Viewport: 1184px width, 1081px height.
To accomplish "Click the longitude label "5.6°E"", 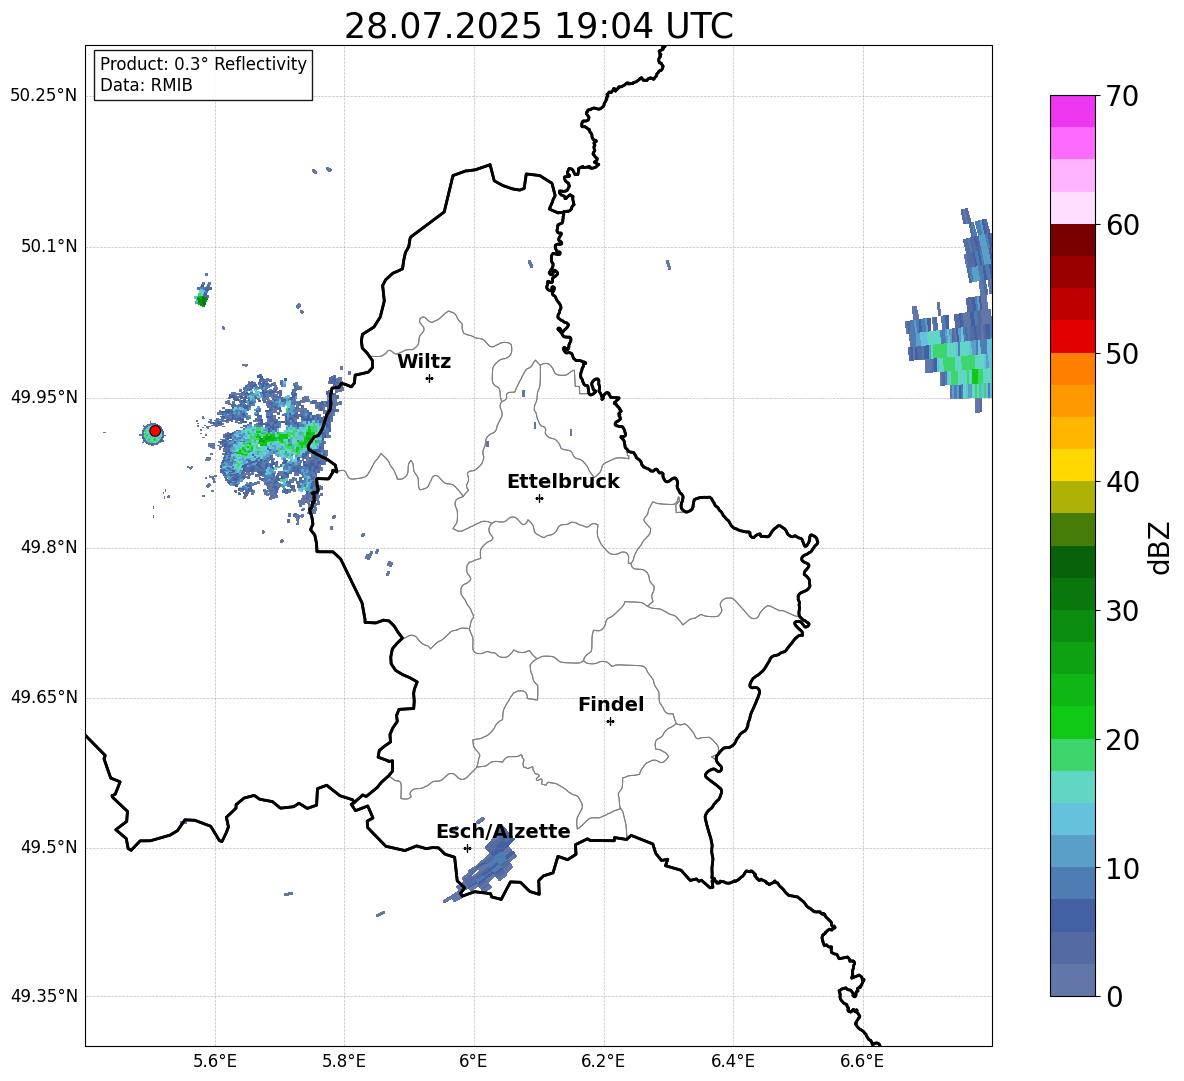I will tap(215, 1061).
